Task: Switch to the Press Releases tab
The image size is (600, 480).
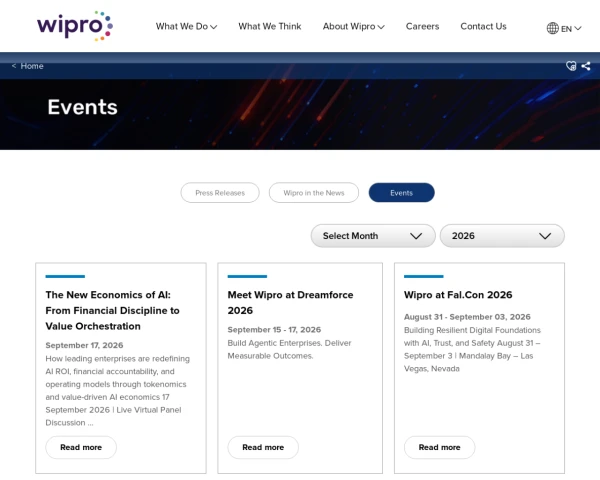Action: point(220,193)
